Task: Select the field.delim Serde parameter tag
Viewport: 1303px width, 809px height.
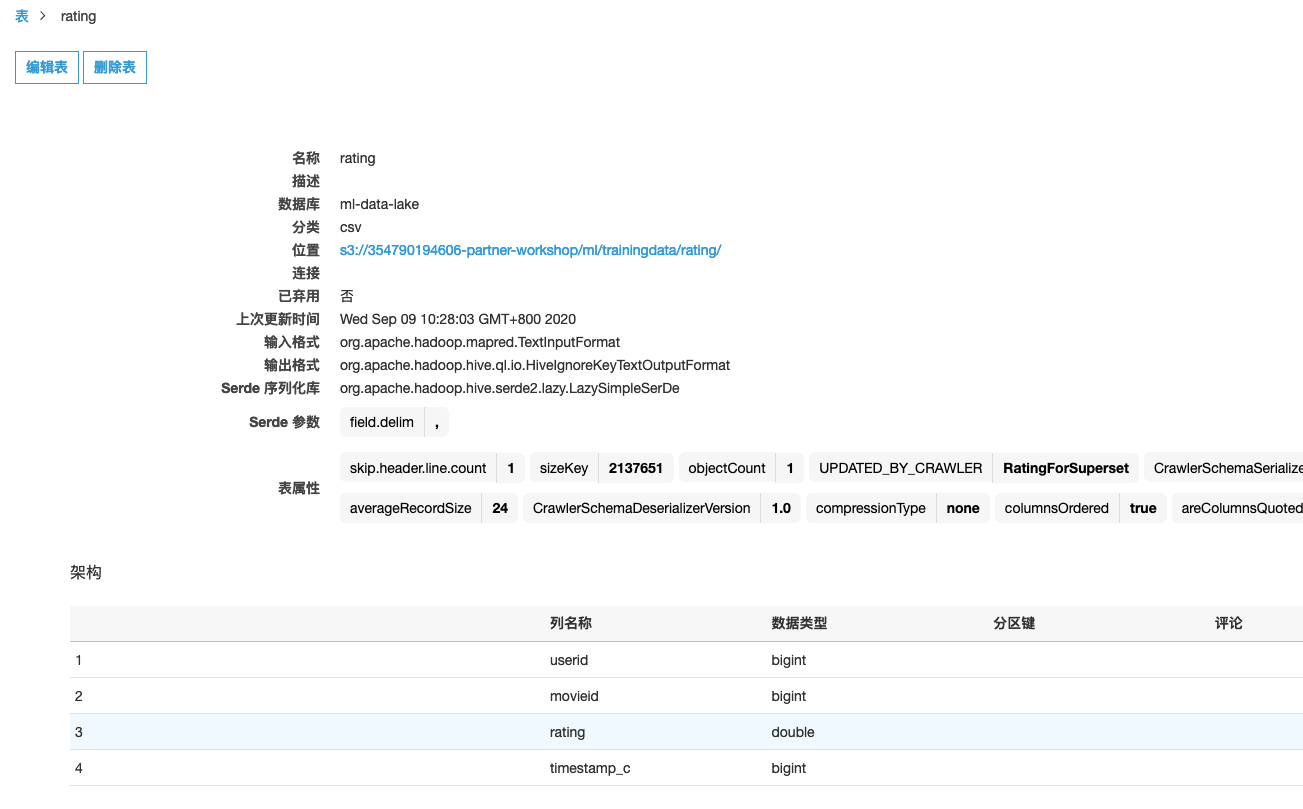Action: (x=394, y=422)
